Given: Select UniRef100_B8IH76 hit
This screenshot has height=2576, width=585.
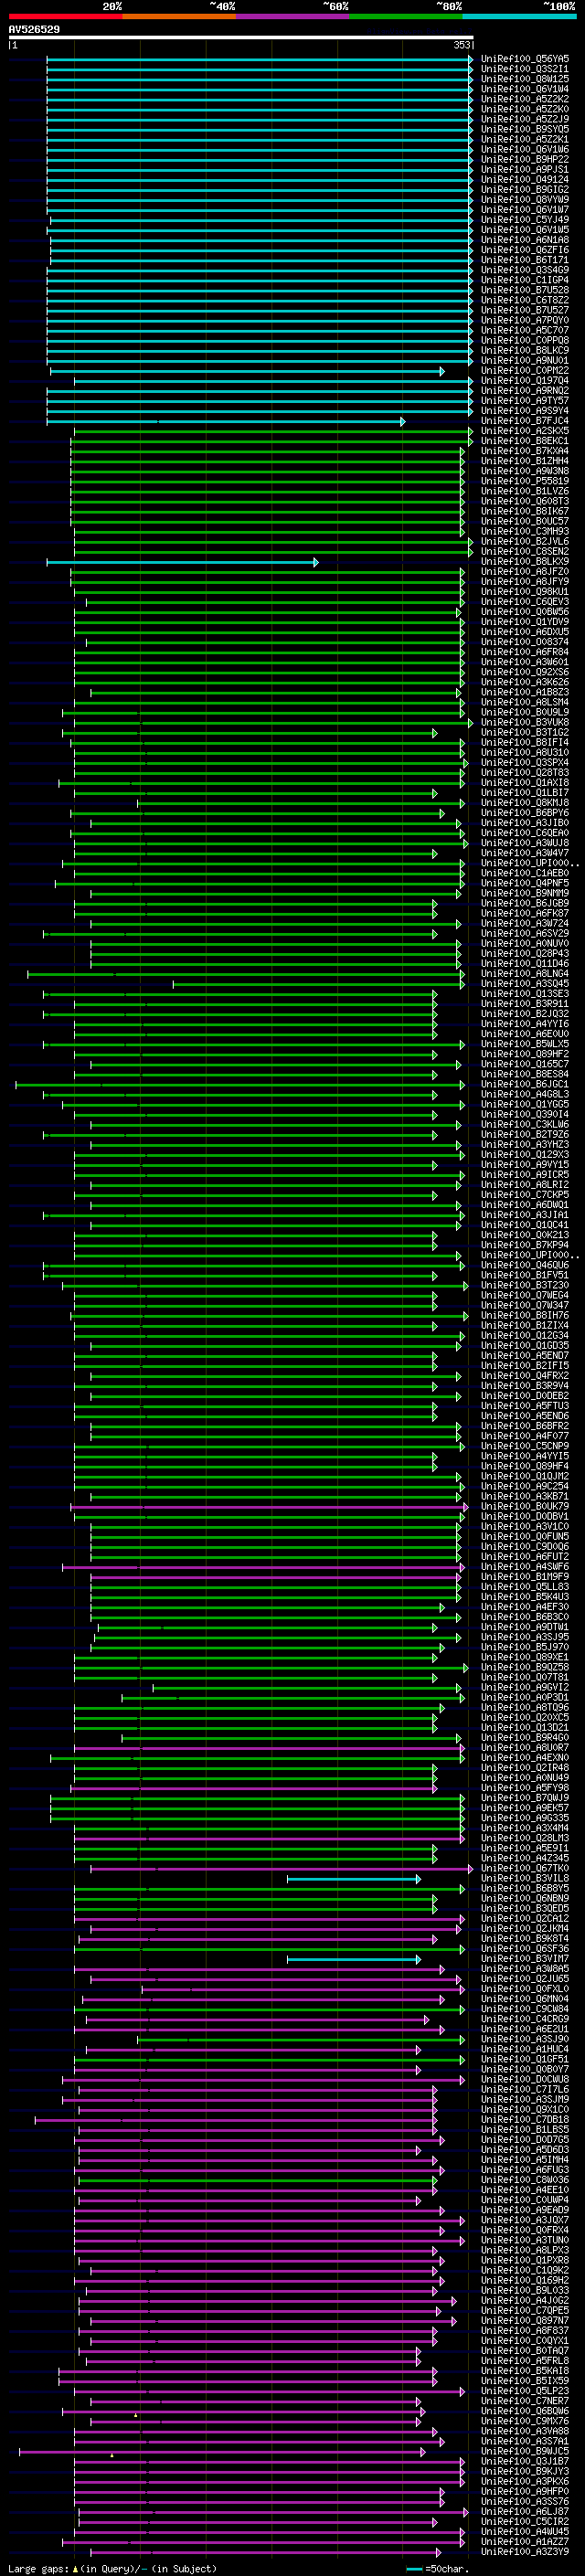Looking at the screenshot, I should (x=525, y=1316).
